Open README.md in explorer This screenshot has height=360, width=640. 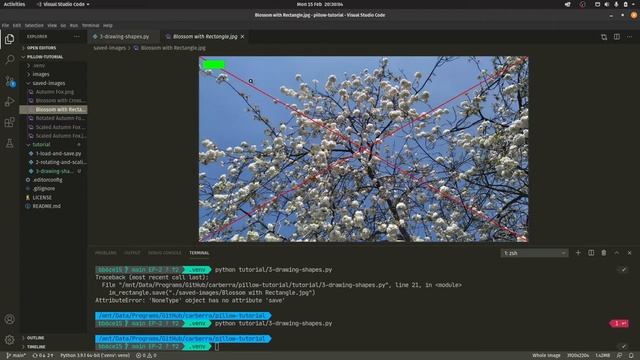coord(46,206)
